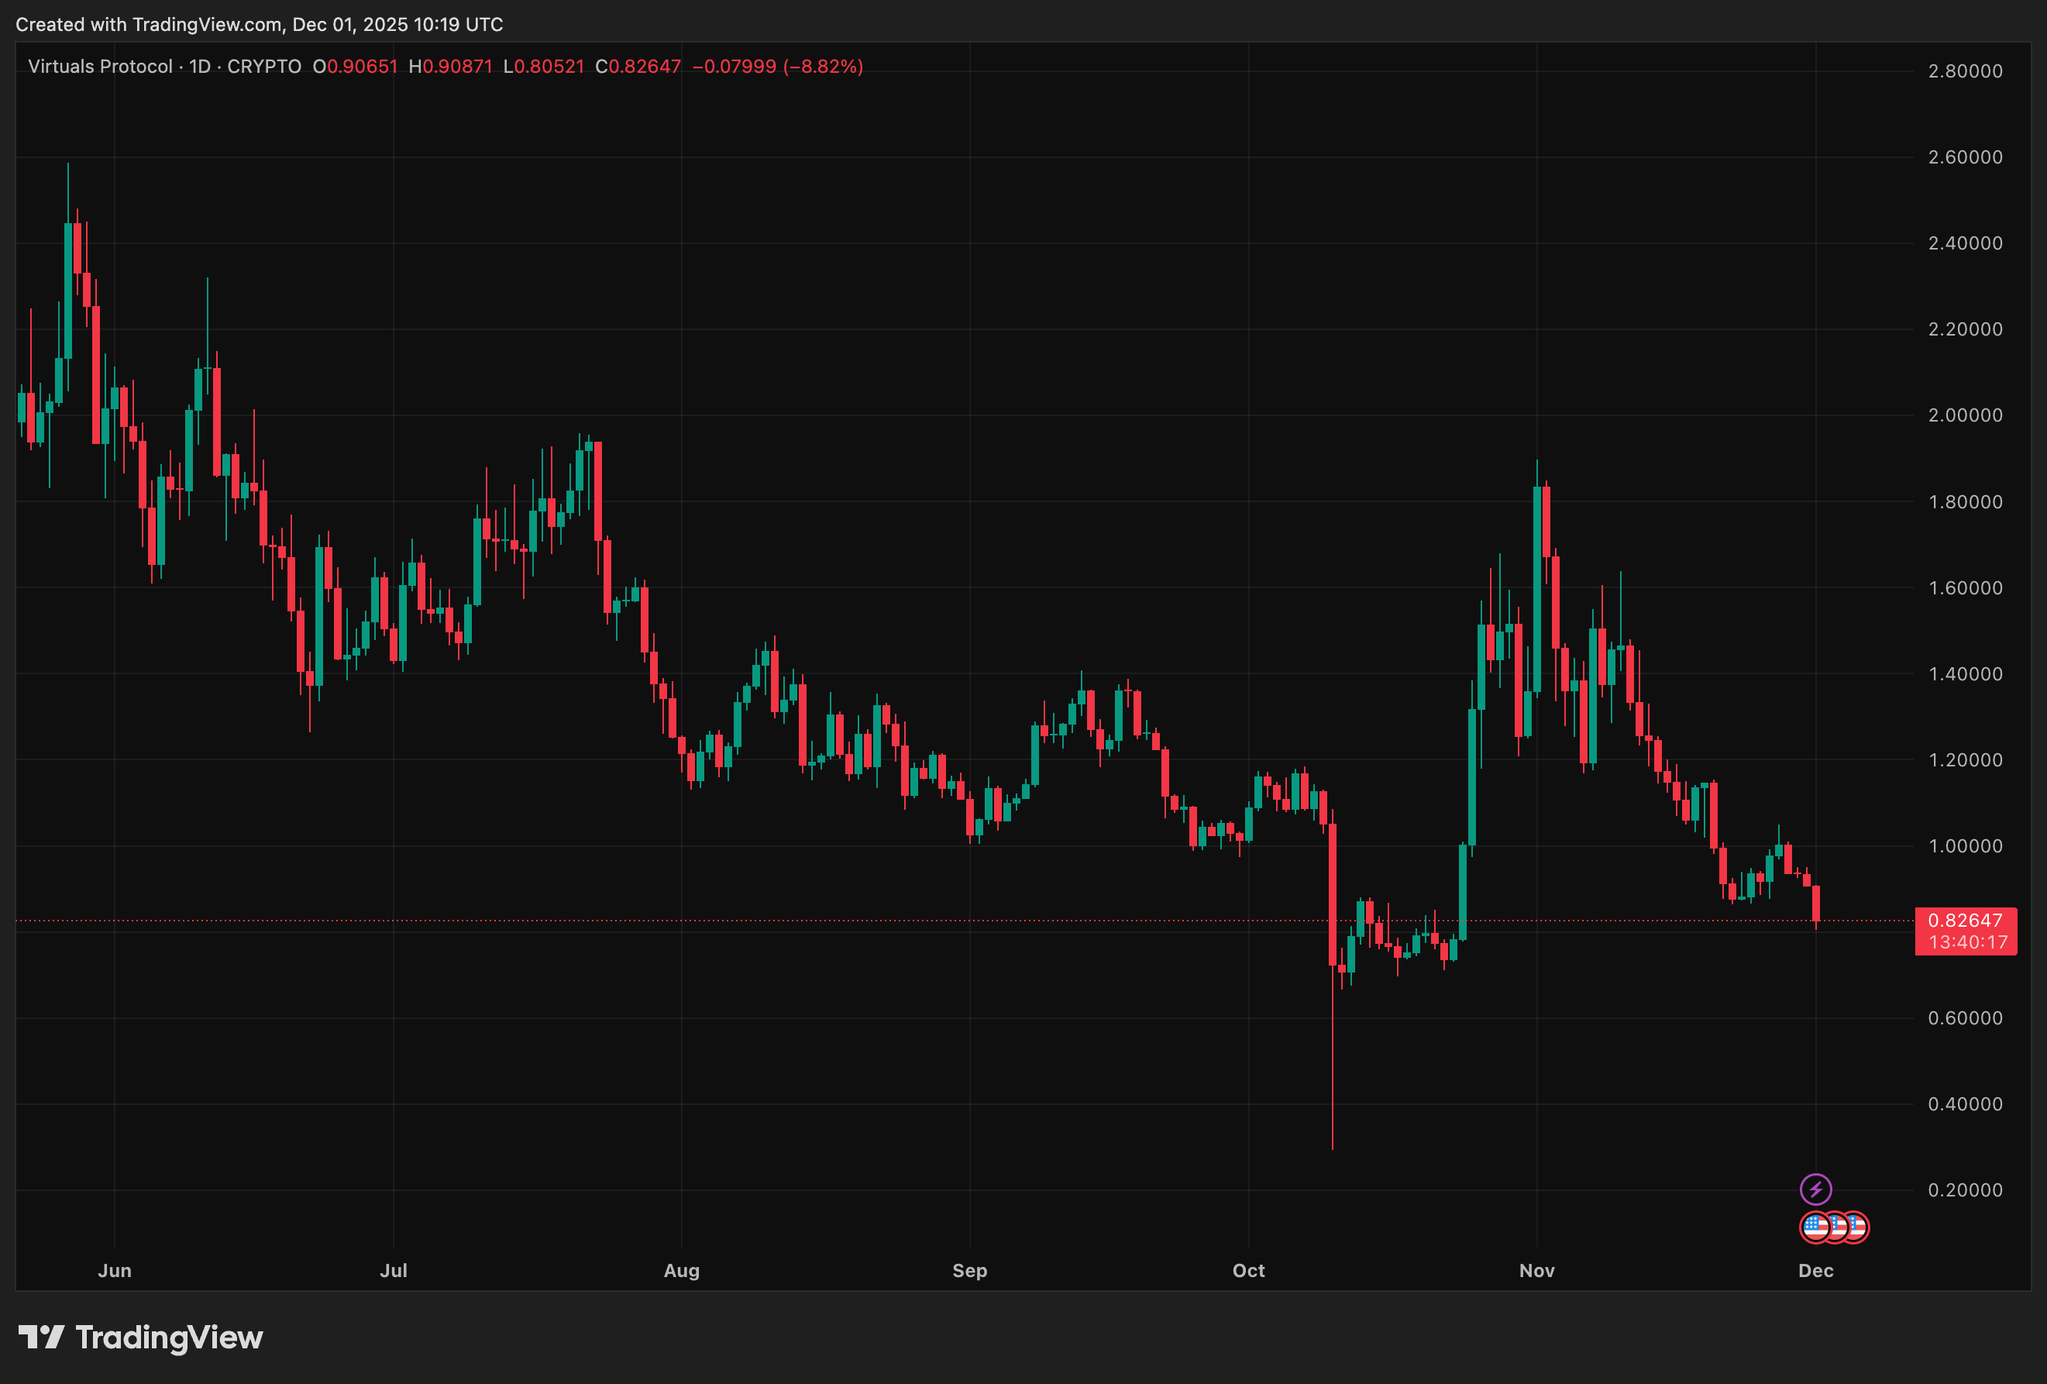Click the red current price label 0.82647
Image resolution: width=2047 pixels, height=1384 pixels.
click(1965, 920)
